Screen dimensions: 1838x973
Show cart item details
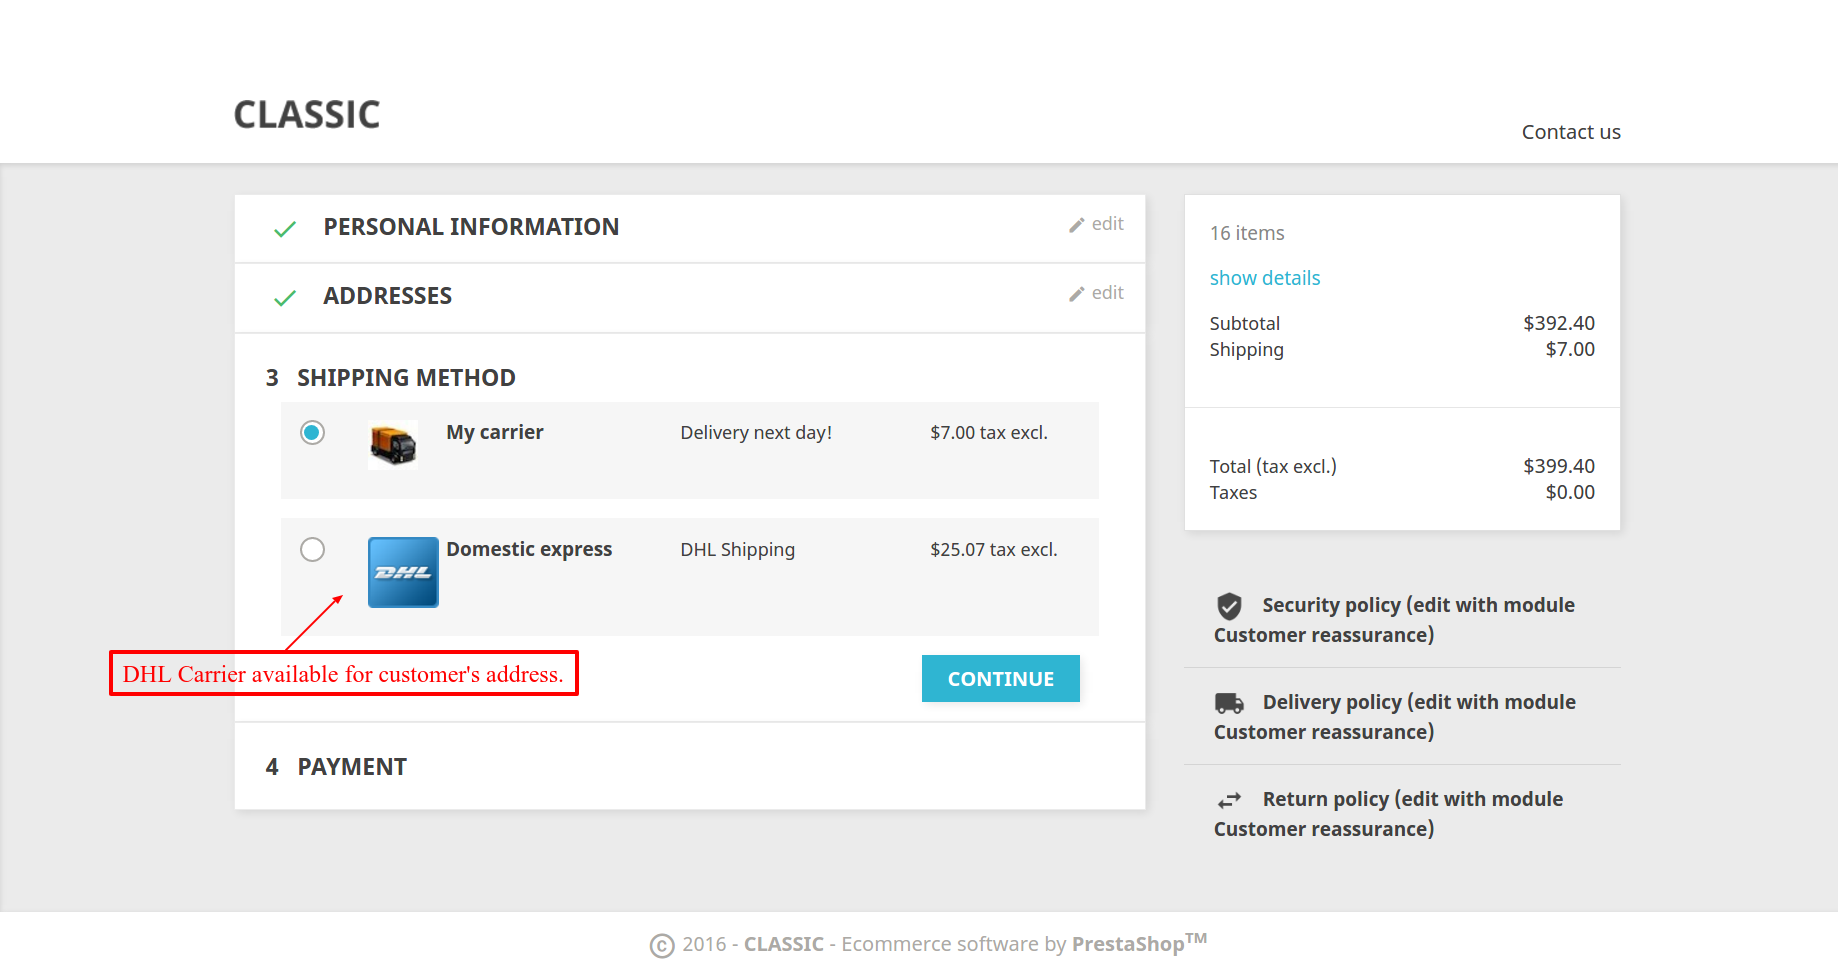[1265, 278]
